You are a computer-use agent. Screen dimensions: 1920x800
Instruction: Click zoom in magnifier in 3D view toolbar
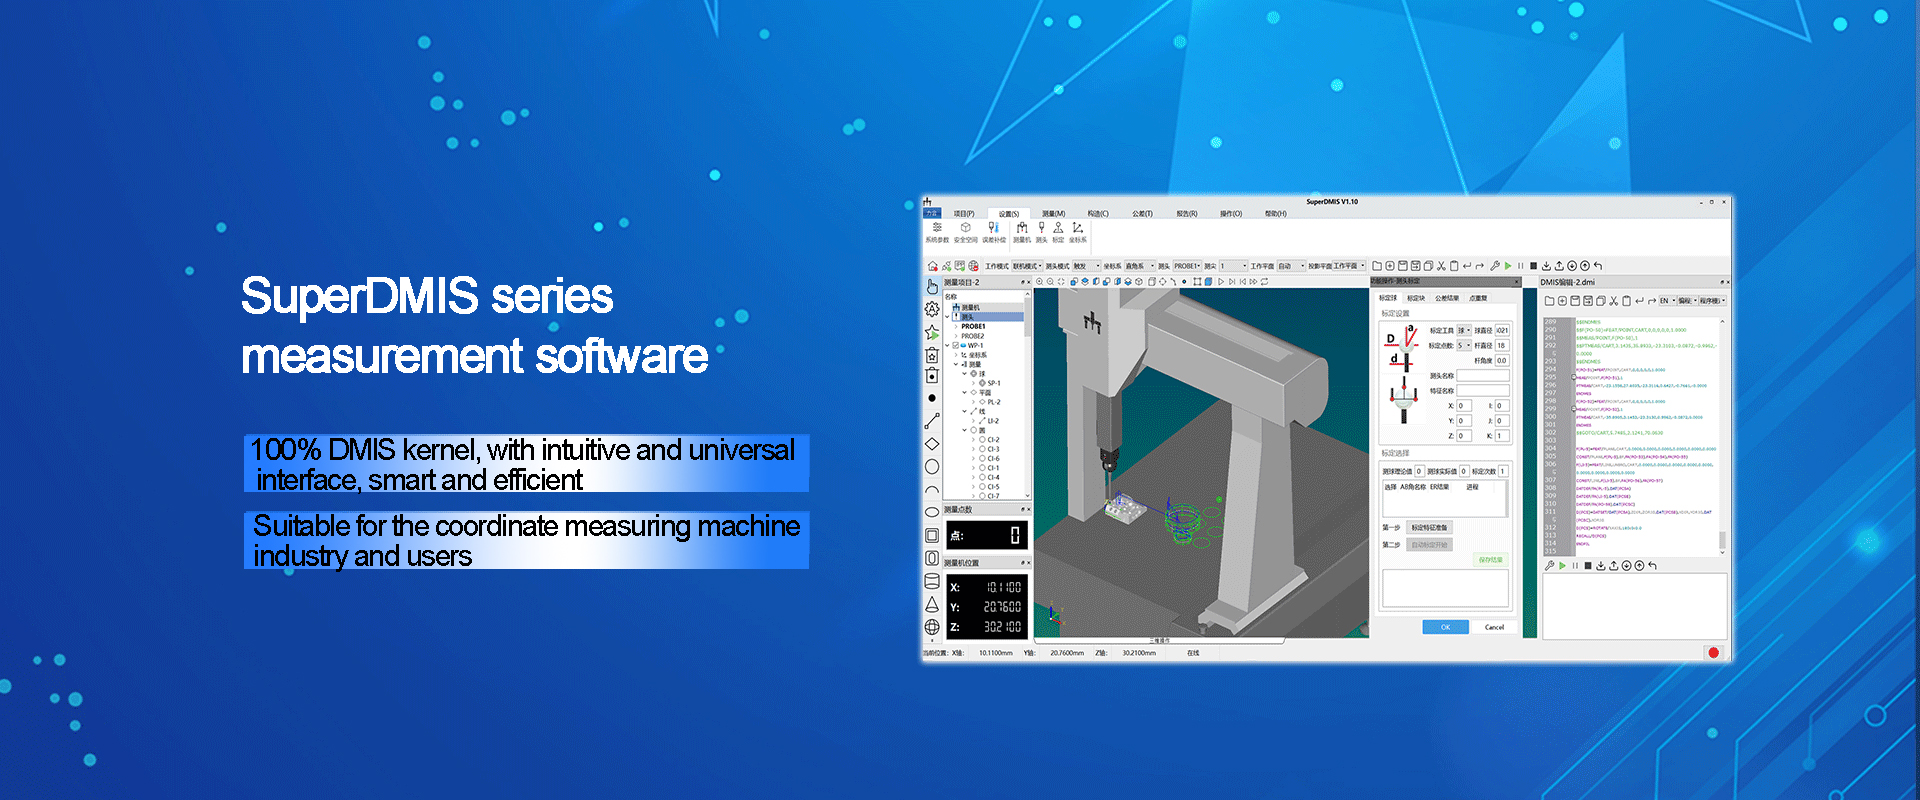click(1039, 282)
